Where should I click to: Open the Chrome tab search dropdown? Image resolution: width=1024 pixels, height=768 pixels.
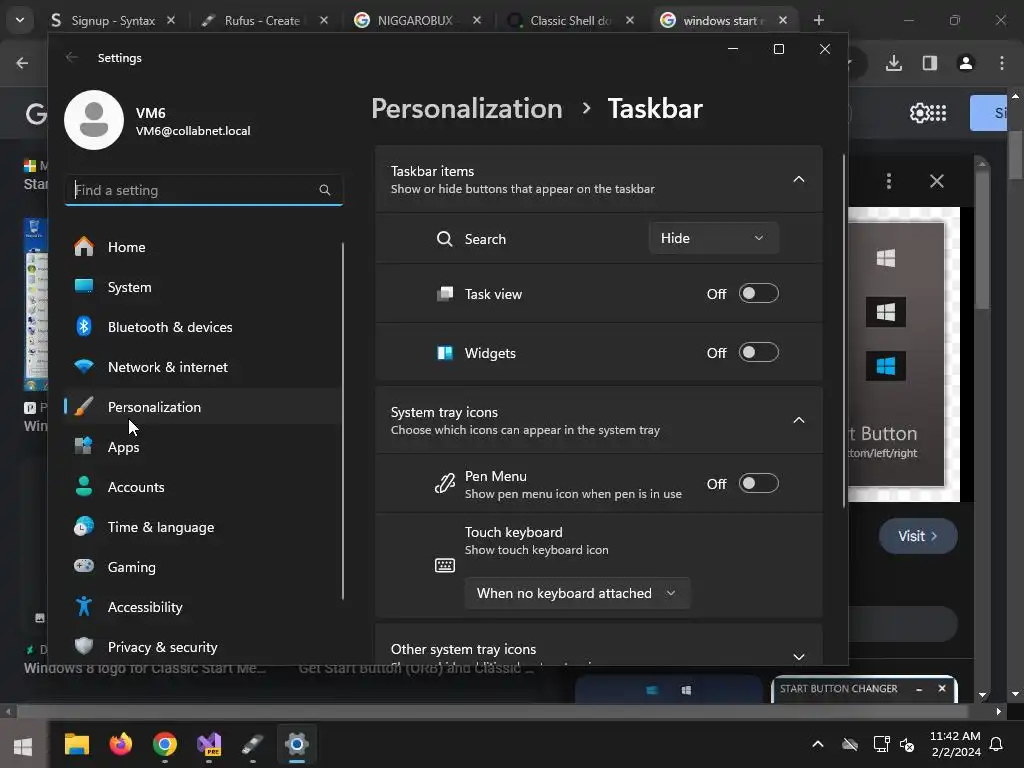[x=20, y=20]
